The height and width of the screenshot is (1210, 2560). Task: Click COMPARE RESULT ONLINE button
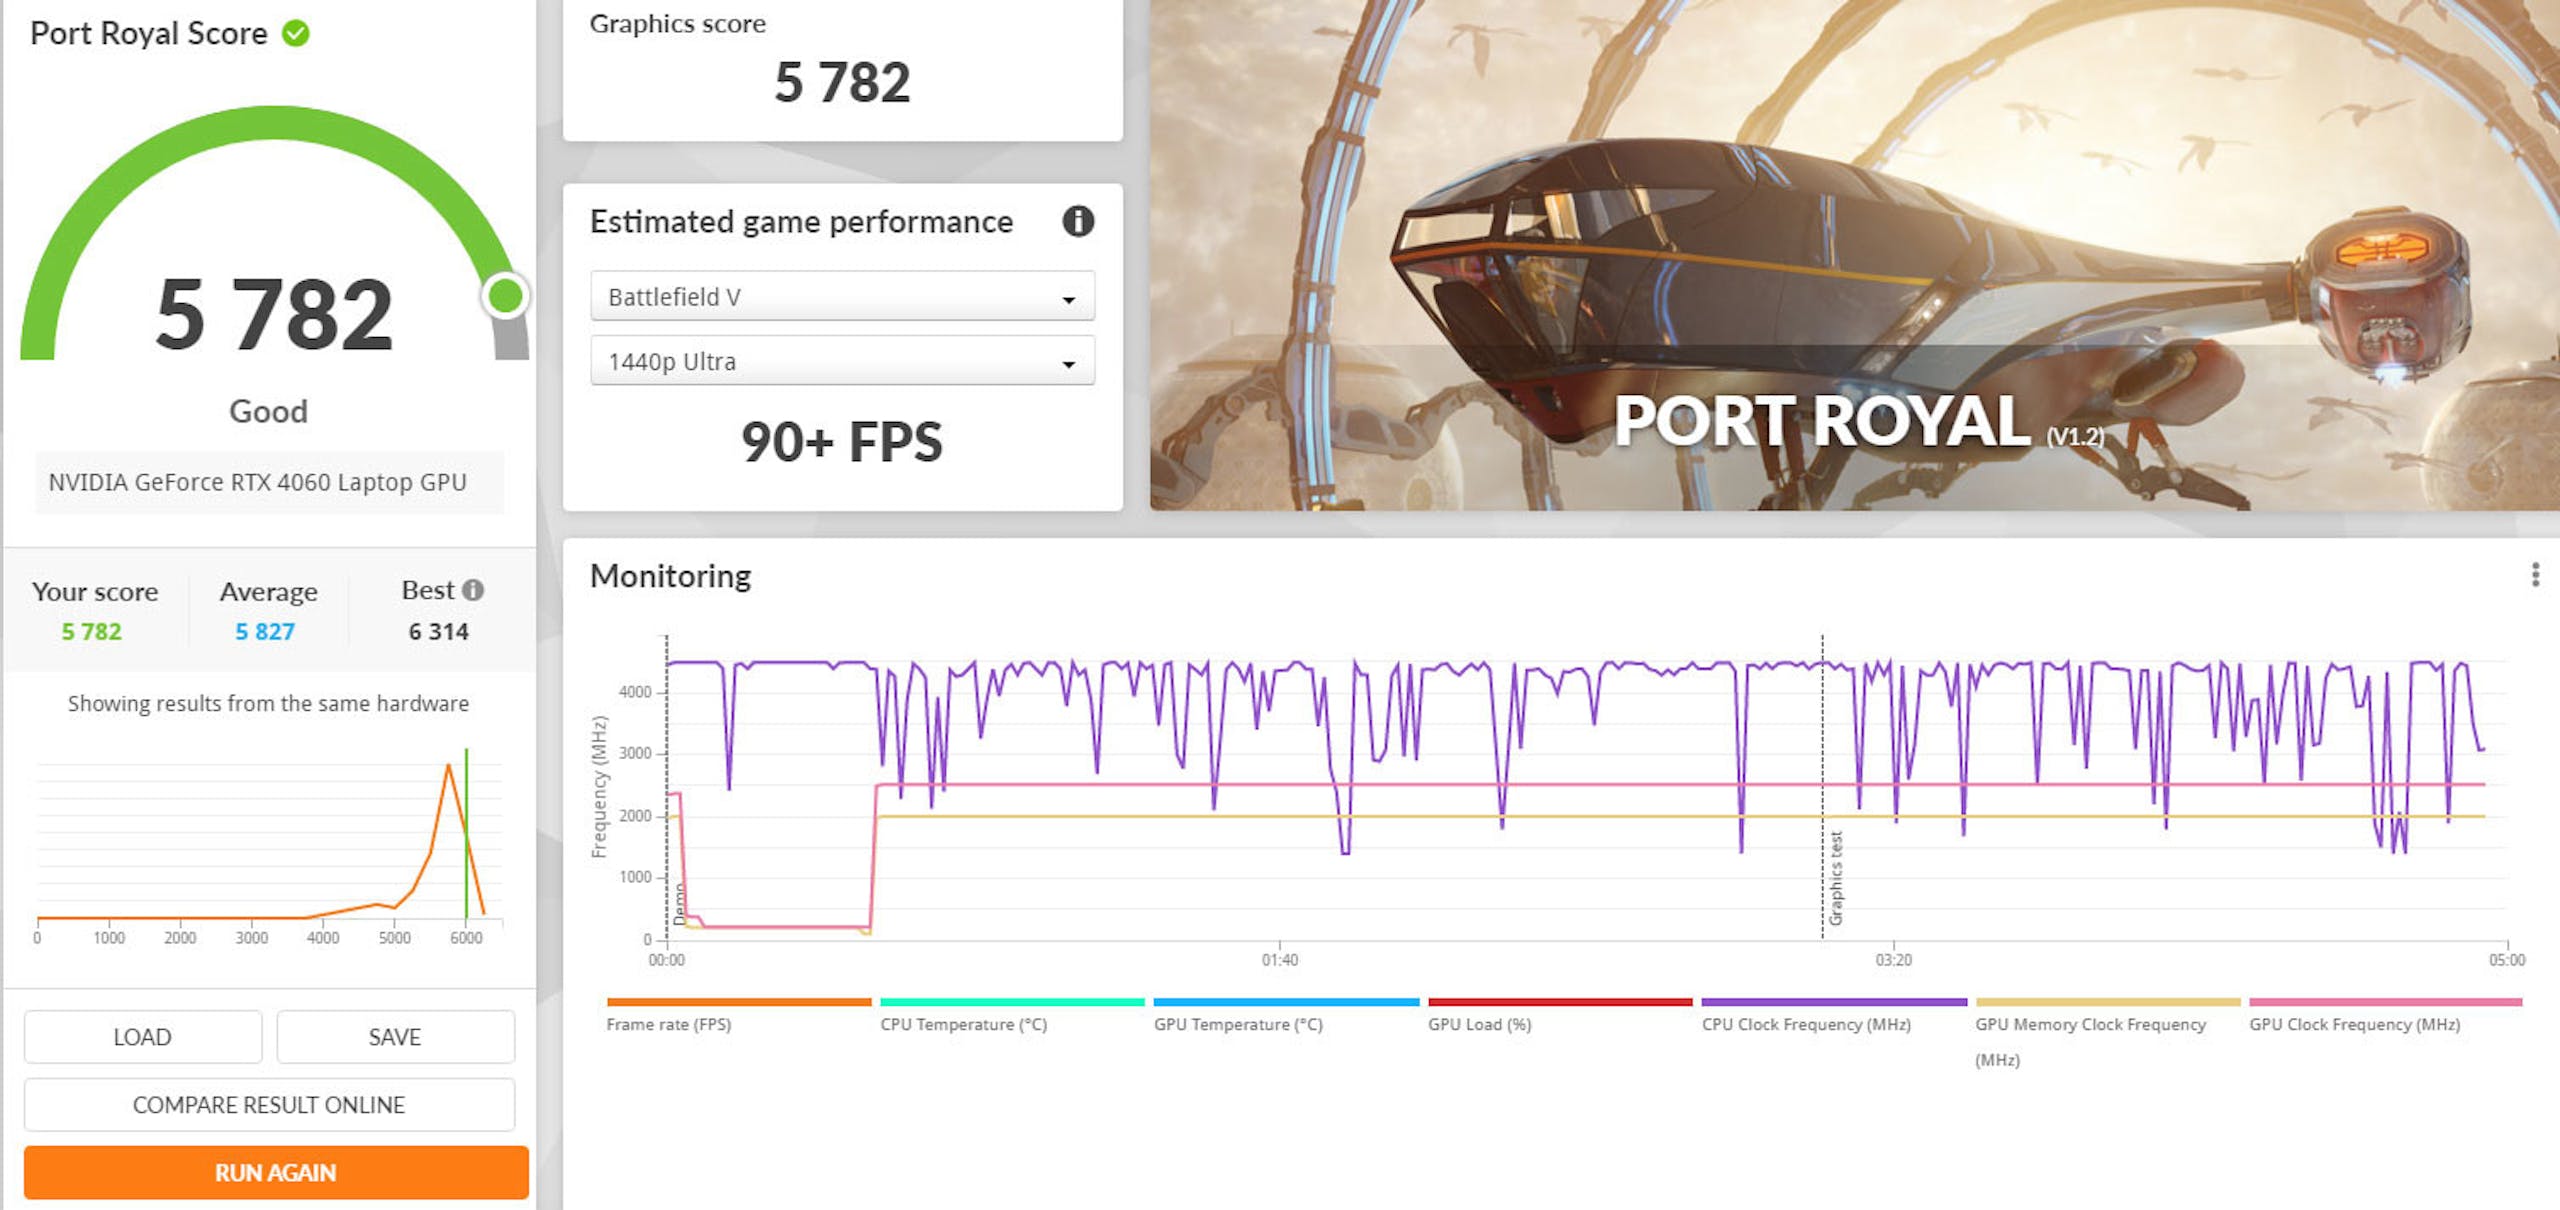click(269, 1105)
